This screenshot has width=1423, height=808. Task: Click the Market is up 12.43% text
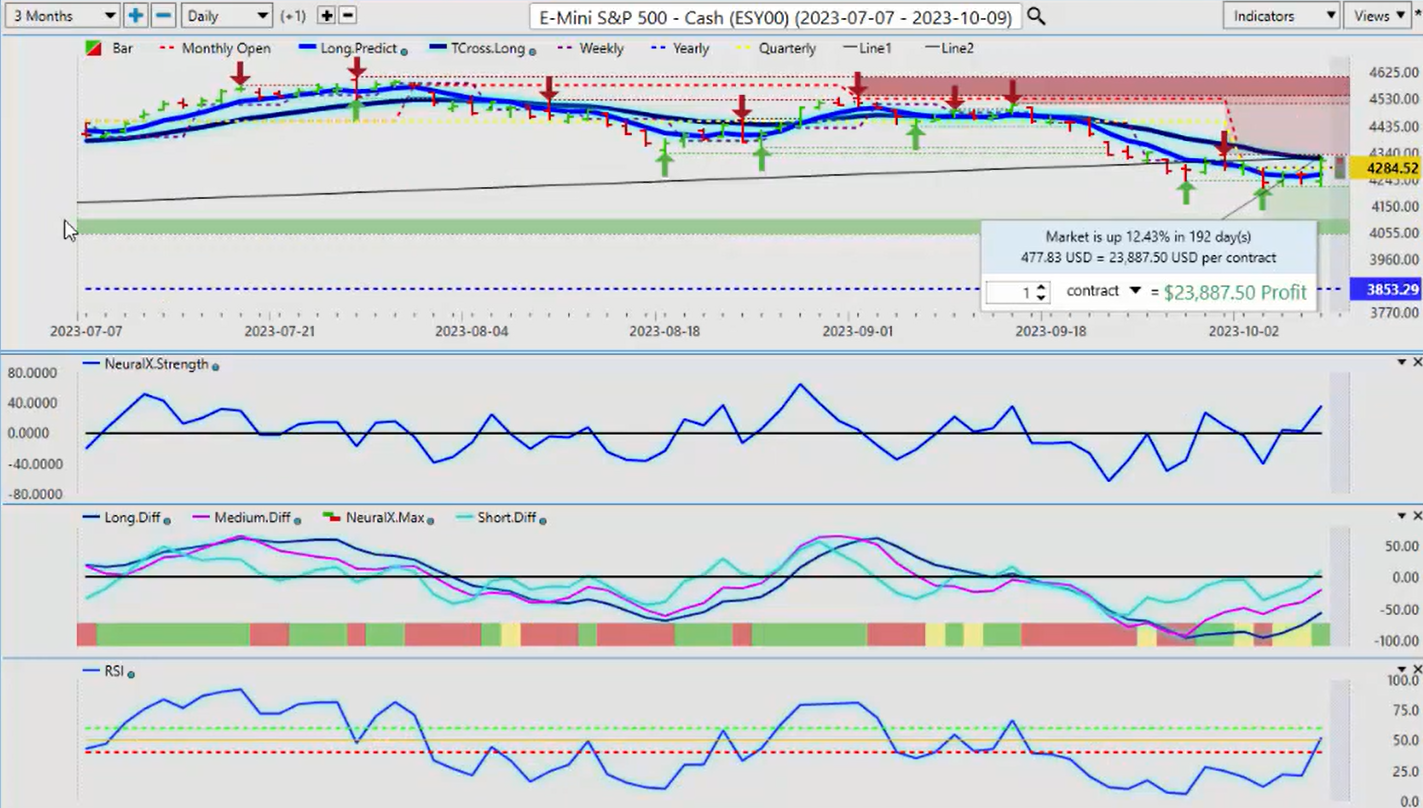click(x=1148, y=237)
